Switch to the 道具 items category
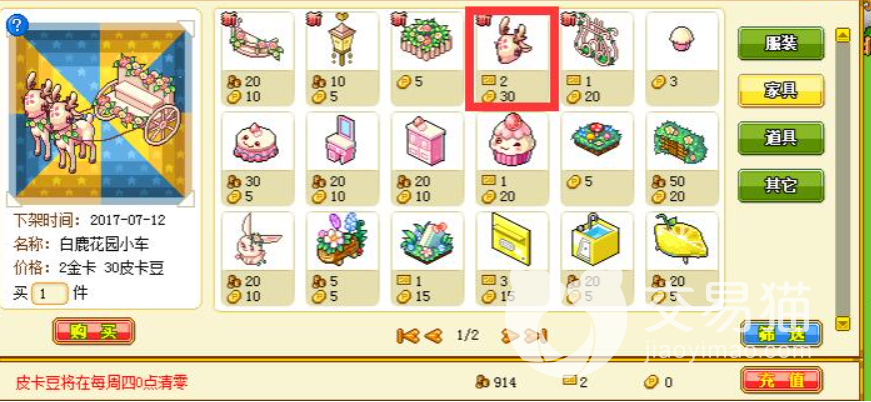The width and height of the screenshot is (871, 402). coord(780,138)
